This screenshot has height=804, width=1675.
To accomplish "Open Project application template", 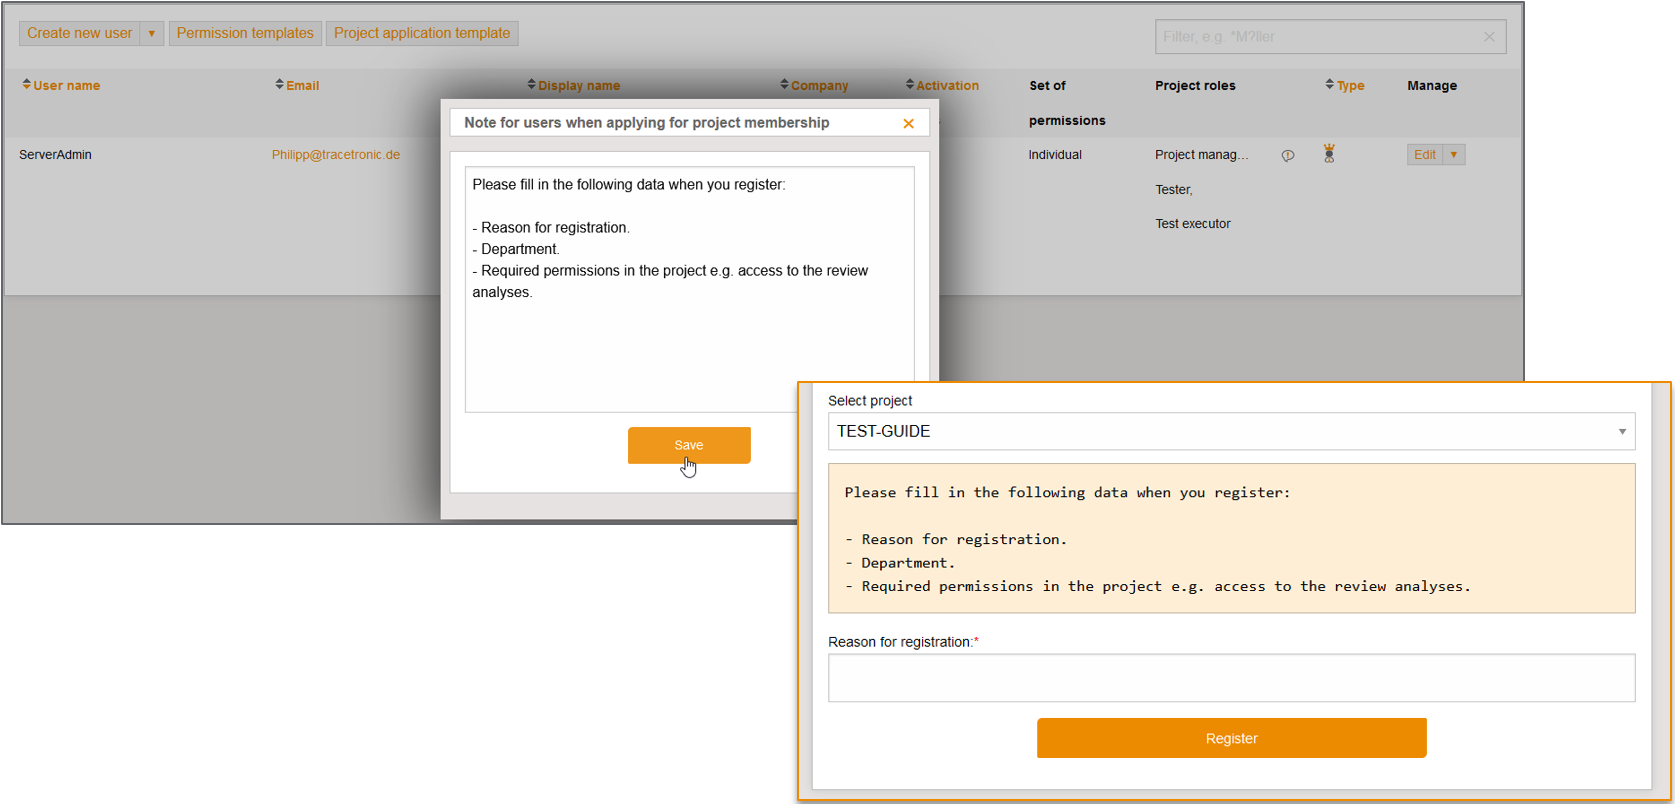I will pos(422,33).
